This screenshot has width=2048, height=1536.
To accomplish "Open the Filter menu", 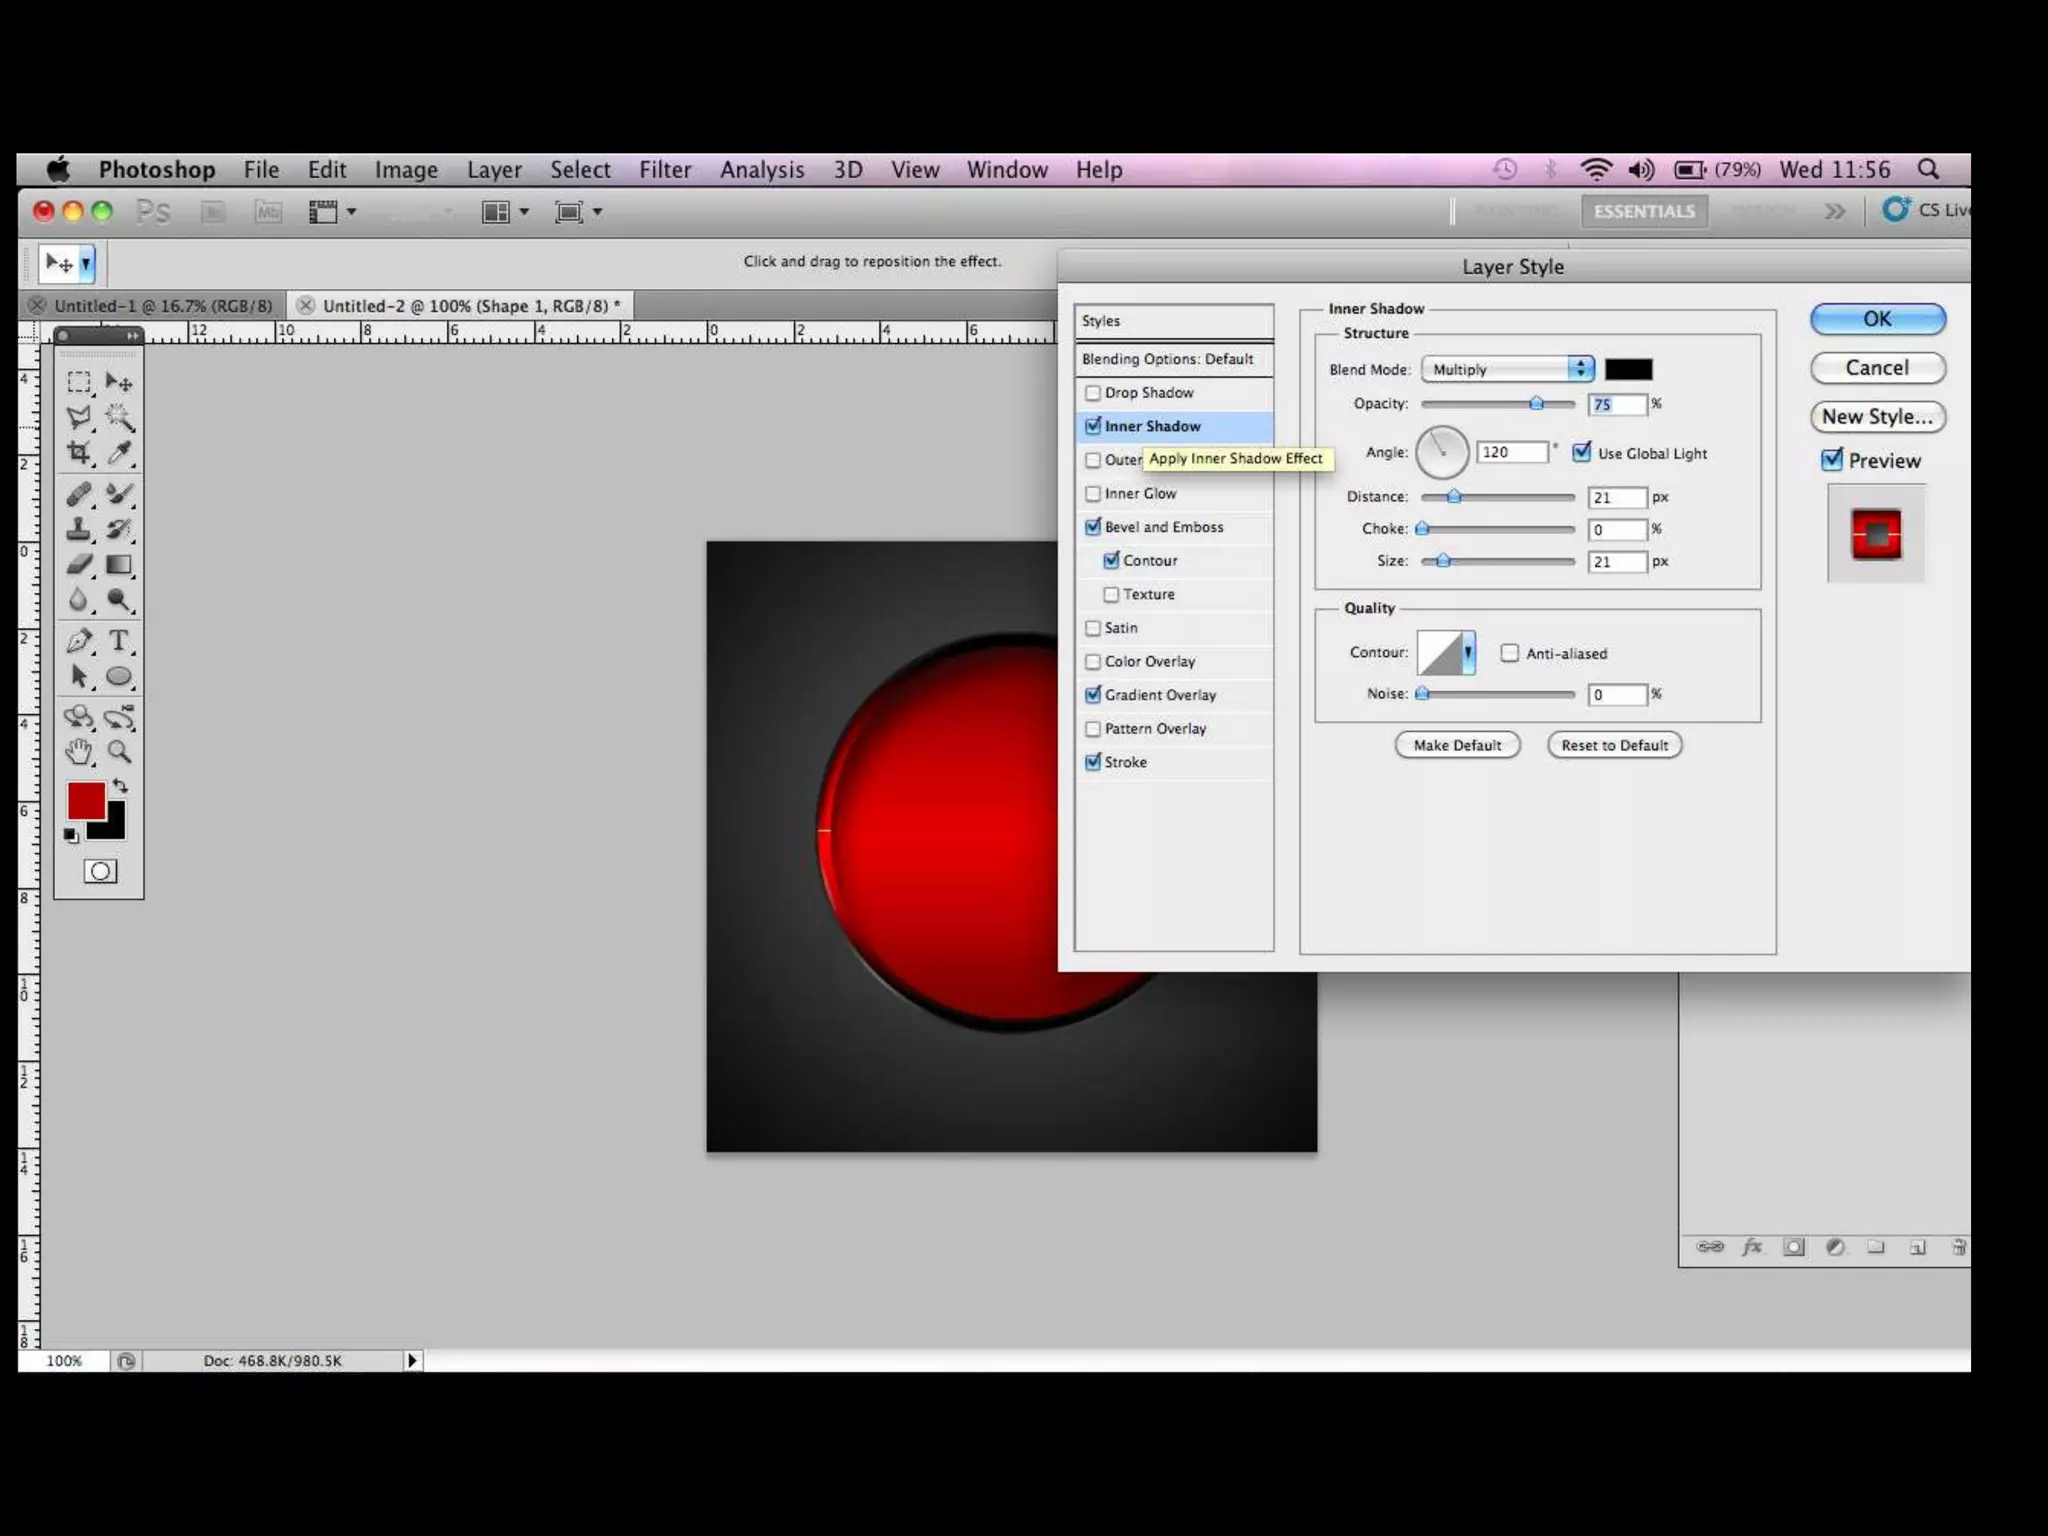I will [x=665, y=170].
